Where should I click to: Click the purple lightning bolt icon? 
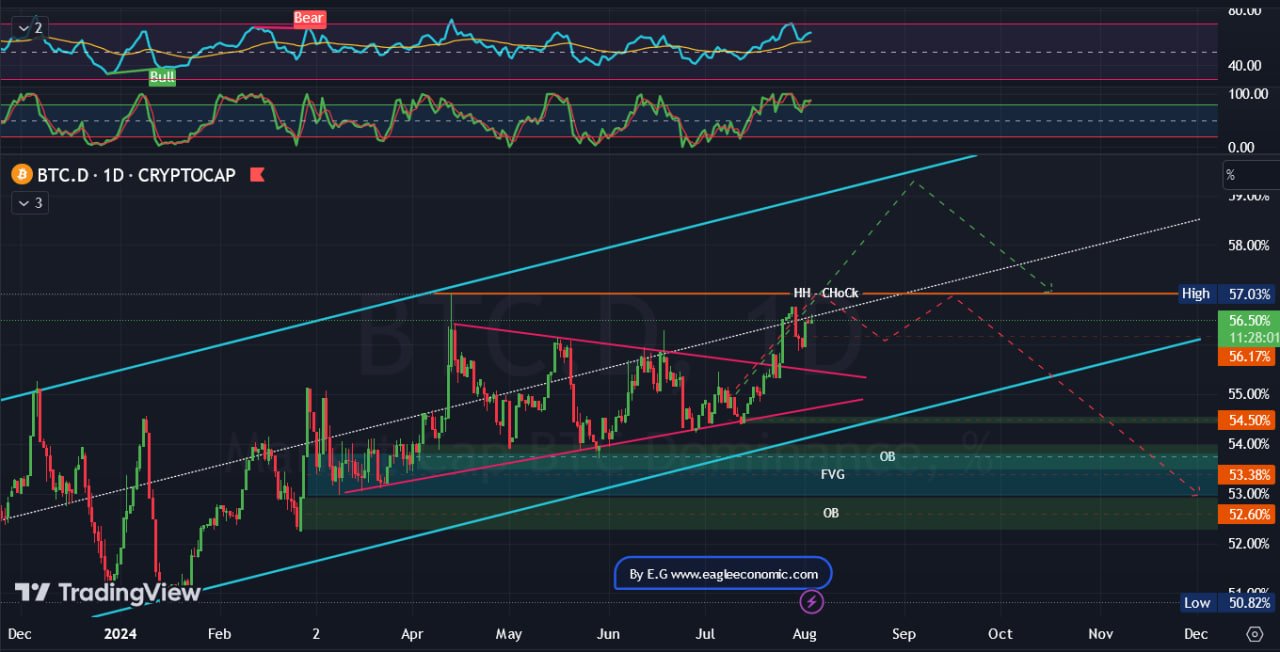812,602
